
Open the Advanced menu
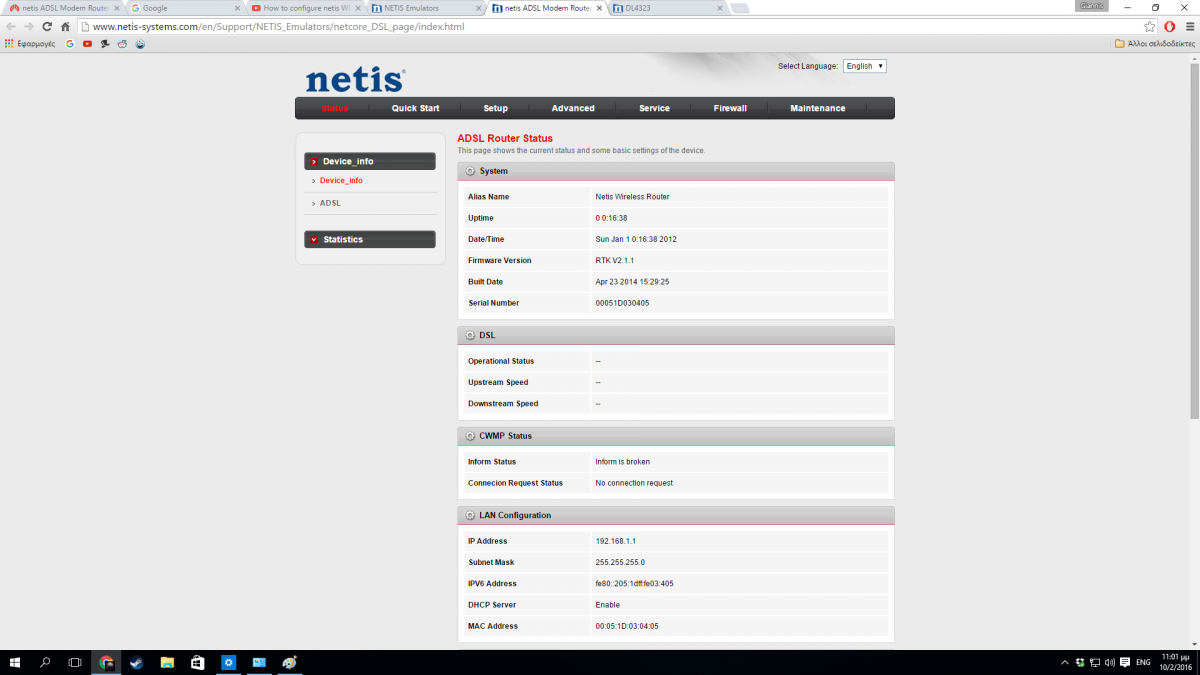point(573,108)
